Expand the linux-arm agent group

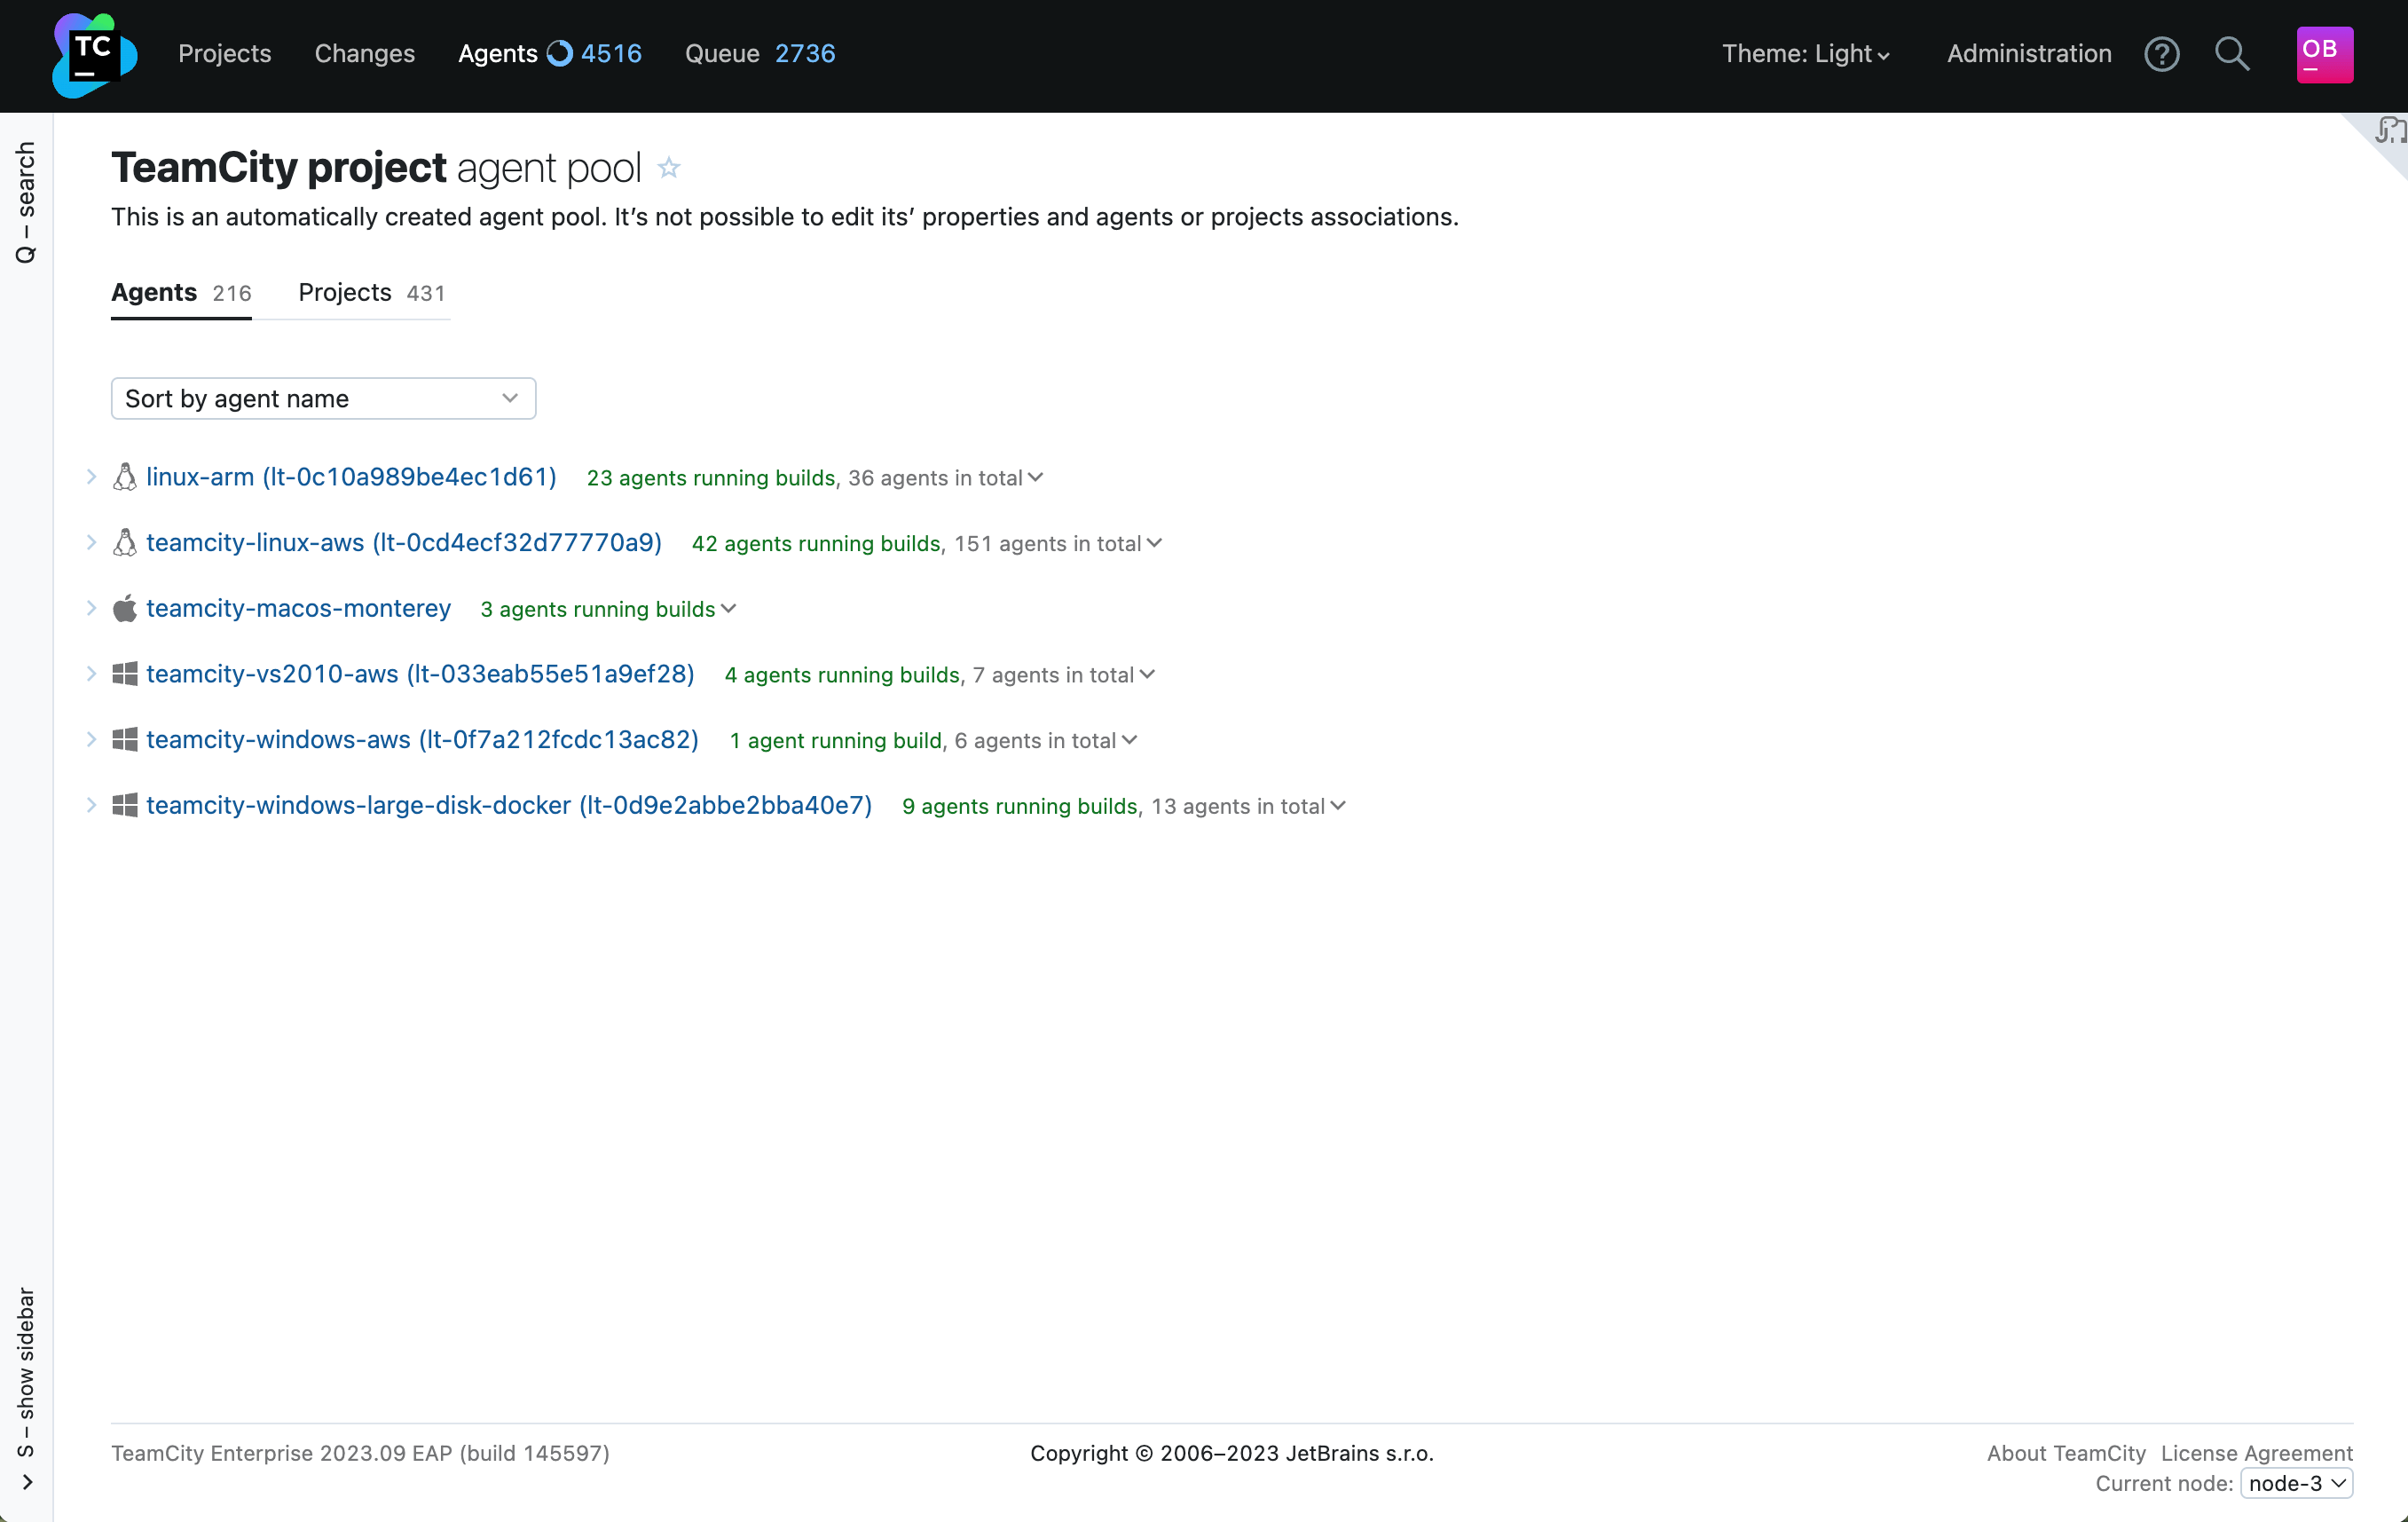(91, 477)
